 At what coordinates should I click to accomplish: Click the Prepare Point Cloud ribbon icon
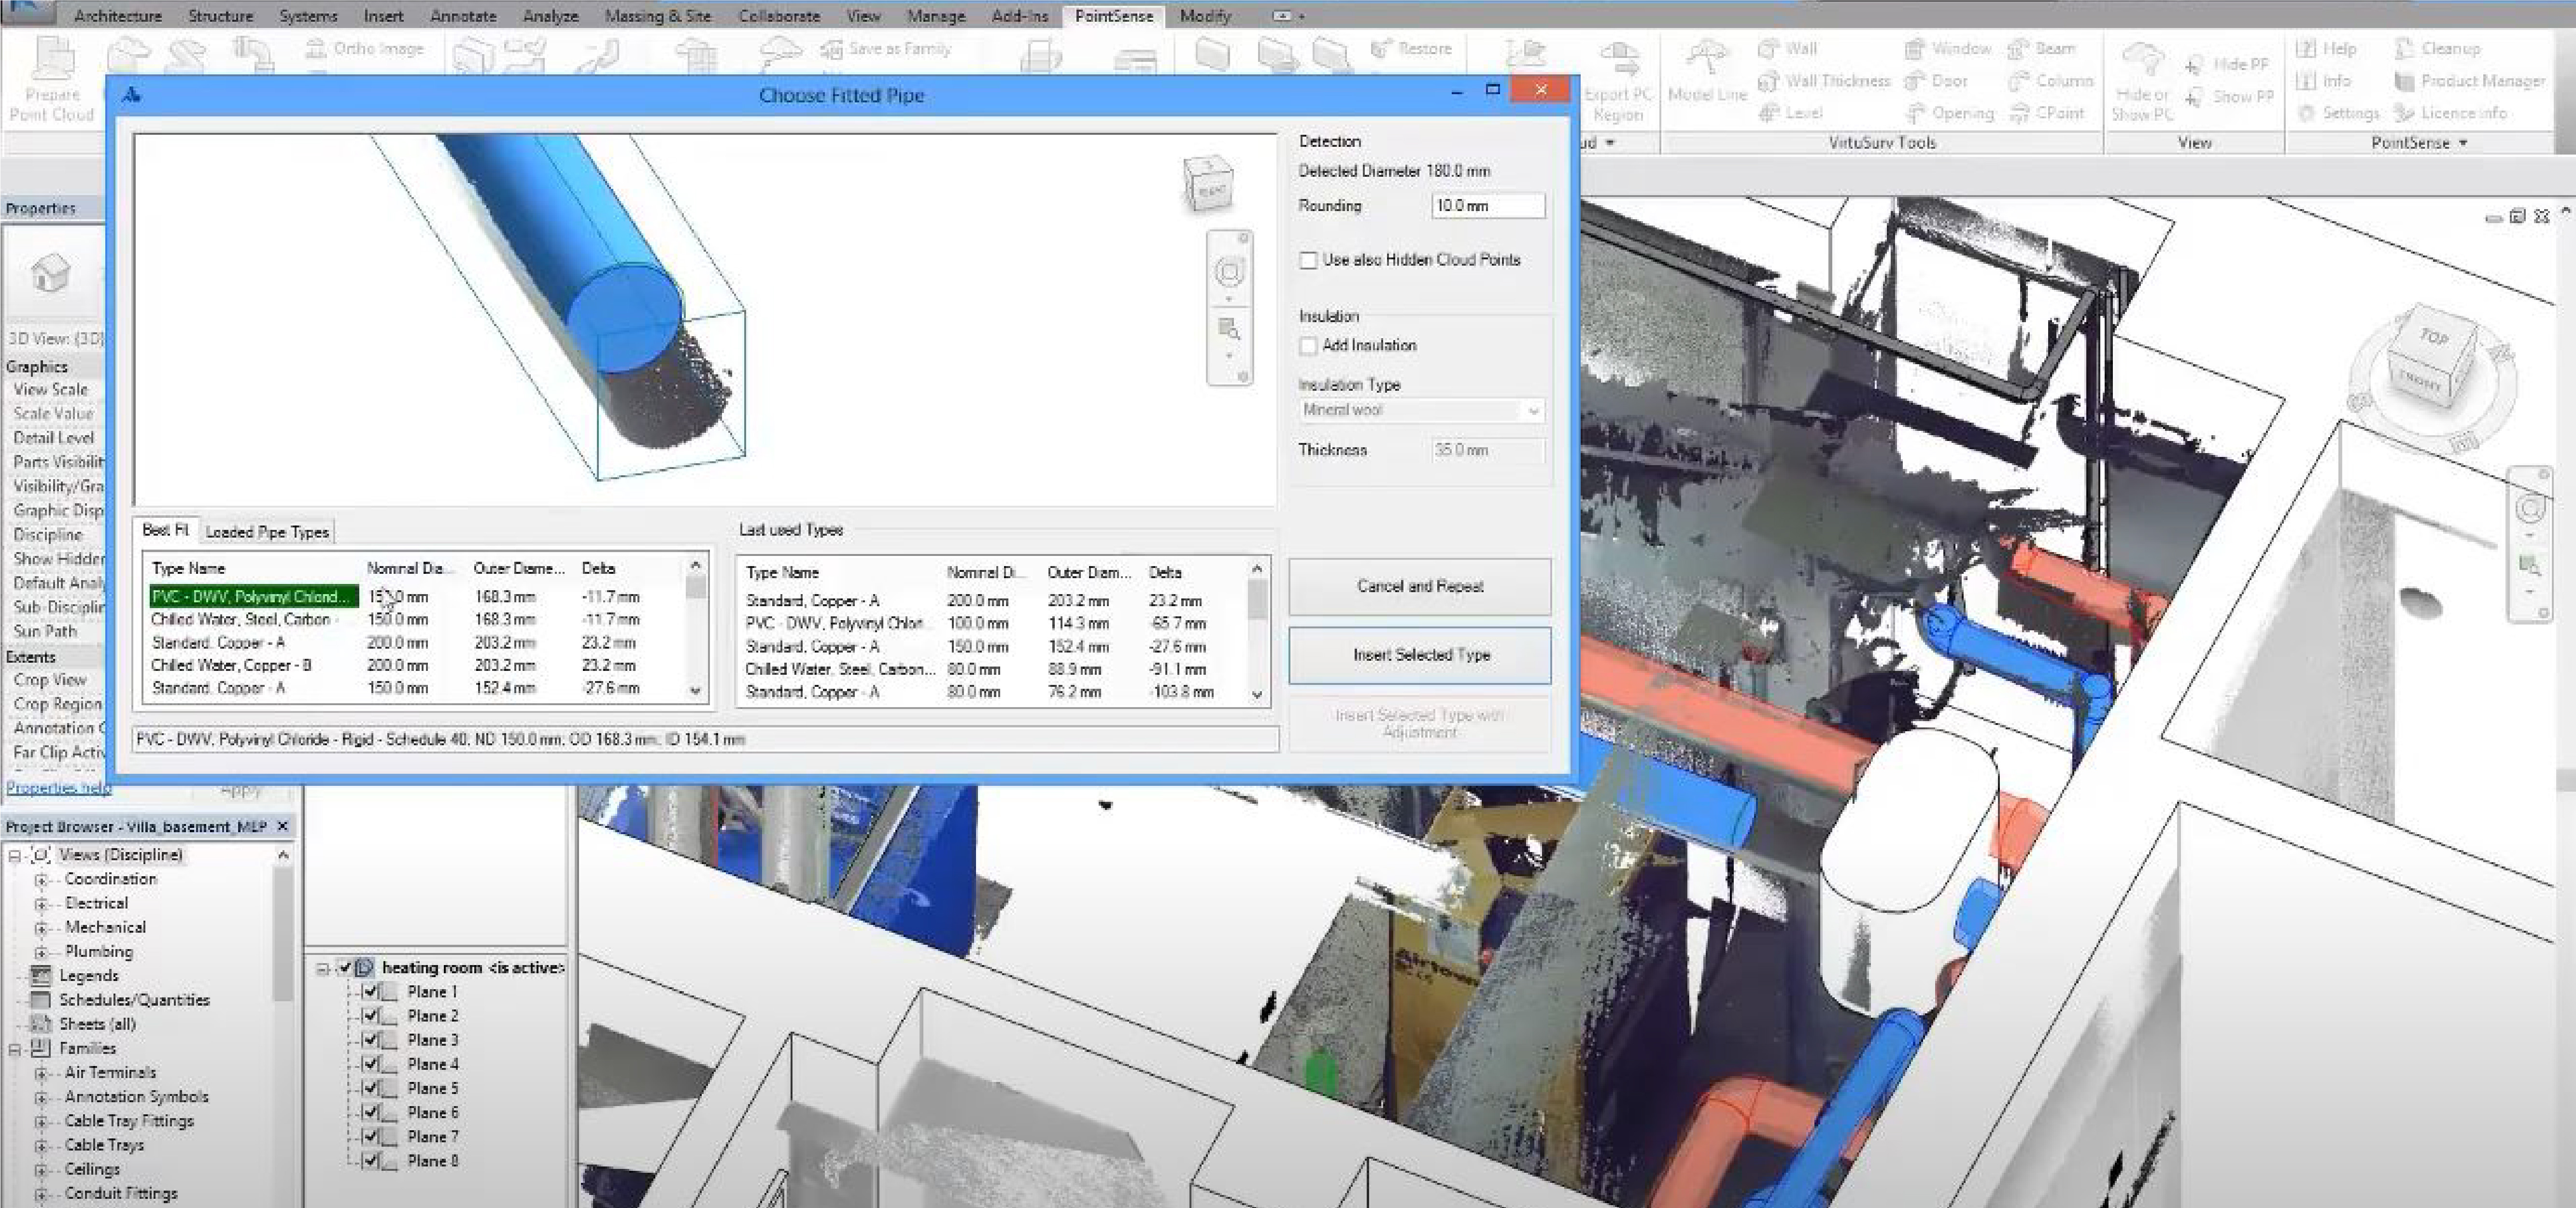[x=52, y=78]
